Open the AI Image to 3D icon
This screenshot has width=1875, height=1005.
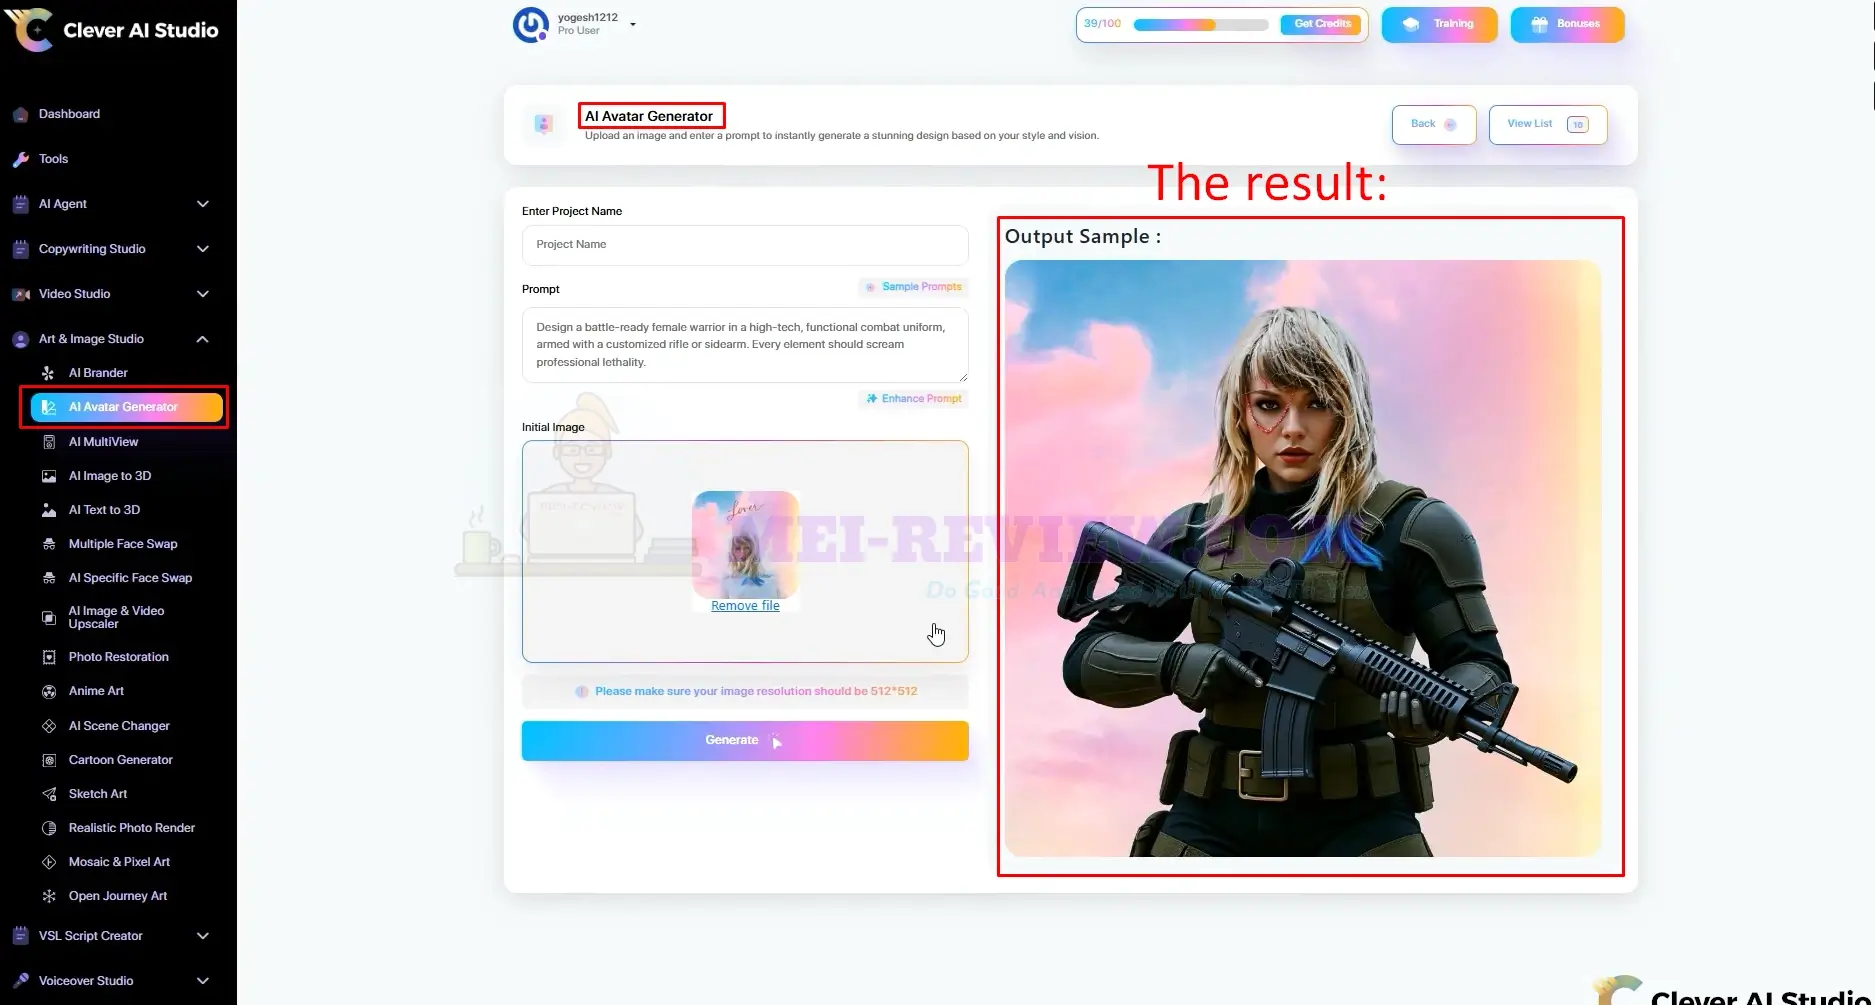click(x=48, y=476)
